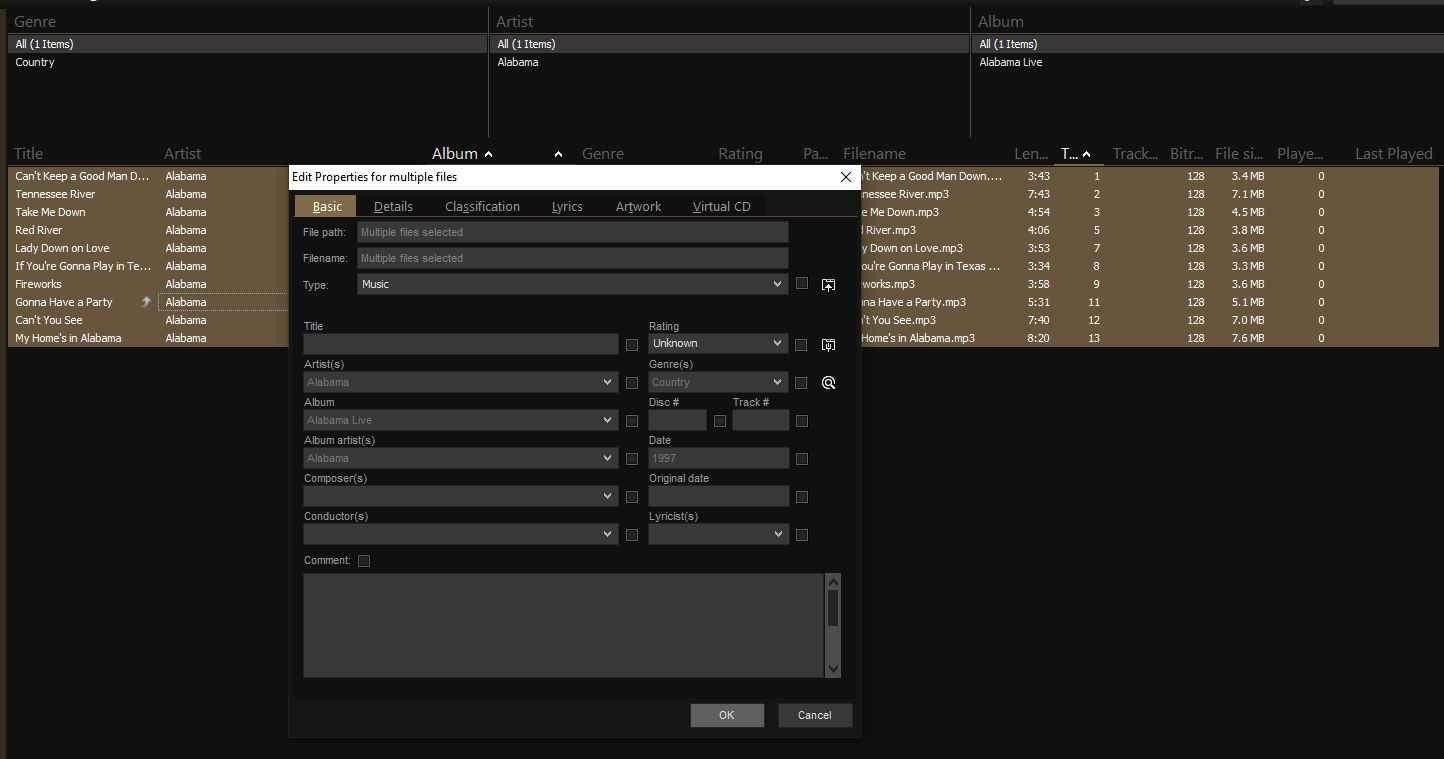Expand the Album artist(s) dropdown

(461, 458)
